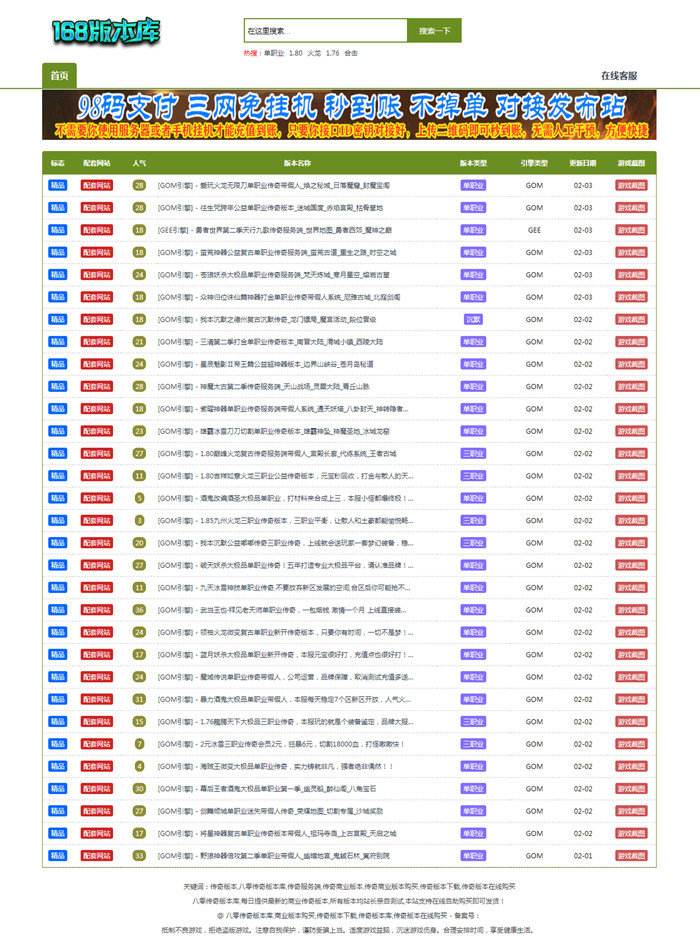This screenshot has width=700, height=943.
Task: Open the 暴力酒鬼 version link
Action: 284,699
